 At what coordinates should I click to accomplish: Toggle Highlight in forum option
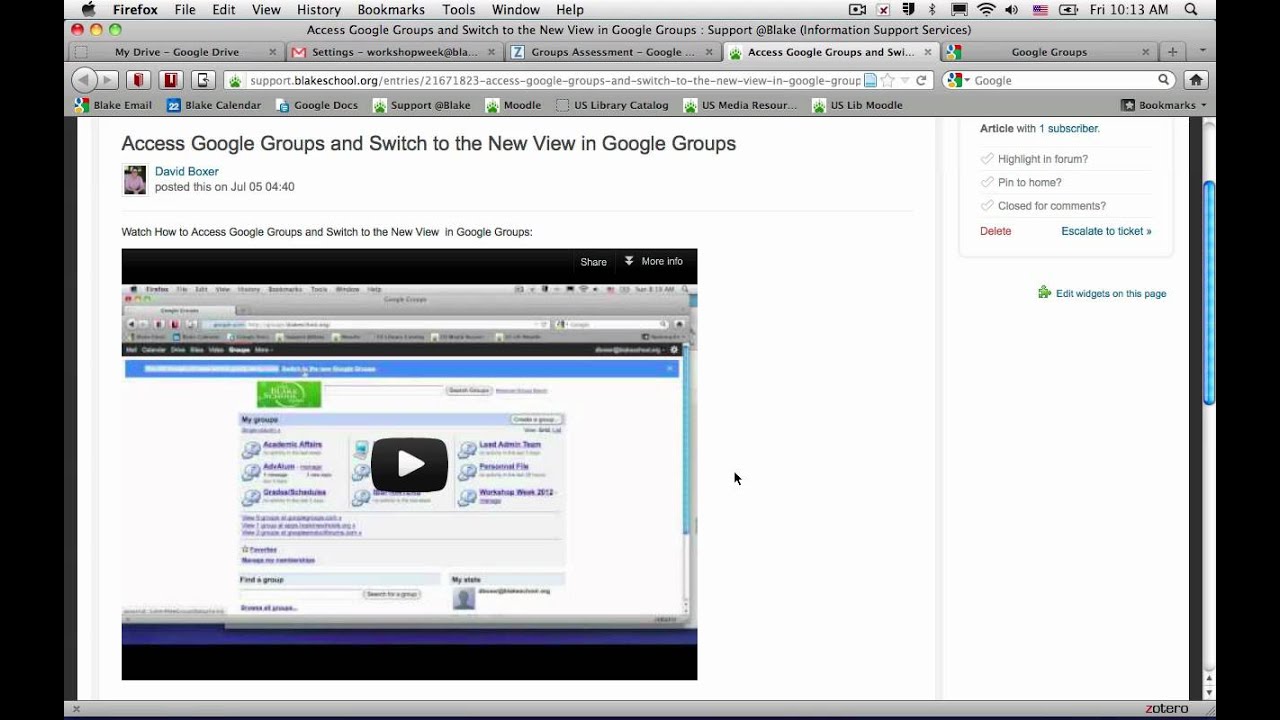point(1034,159)
